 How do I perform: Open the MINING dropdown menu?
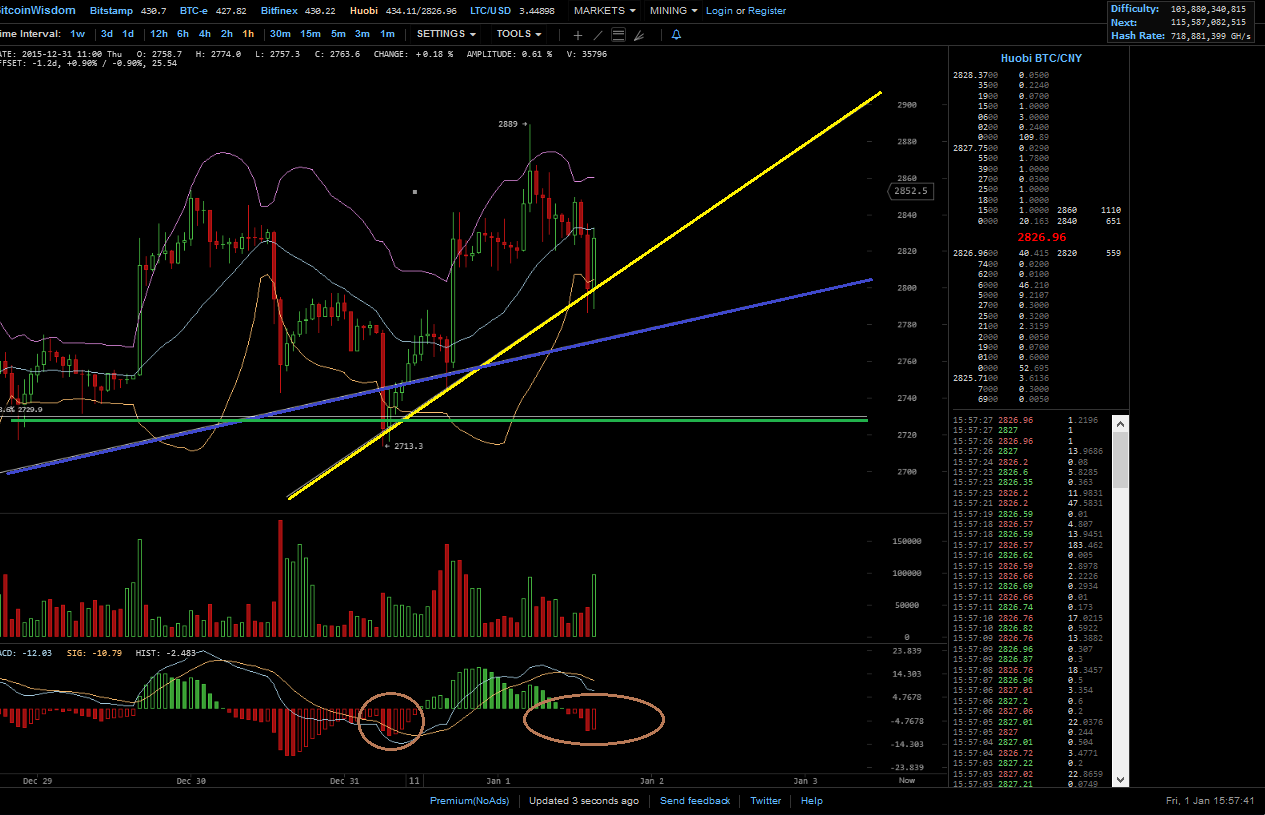point(673,11)
